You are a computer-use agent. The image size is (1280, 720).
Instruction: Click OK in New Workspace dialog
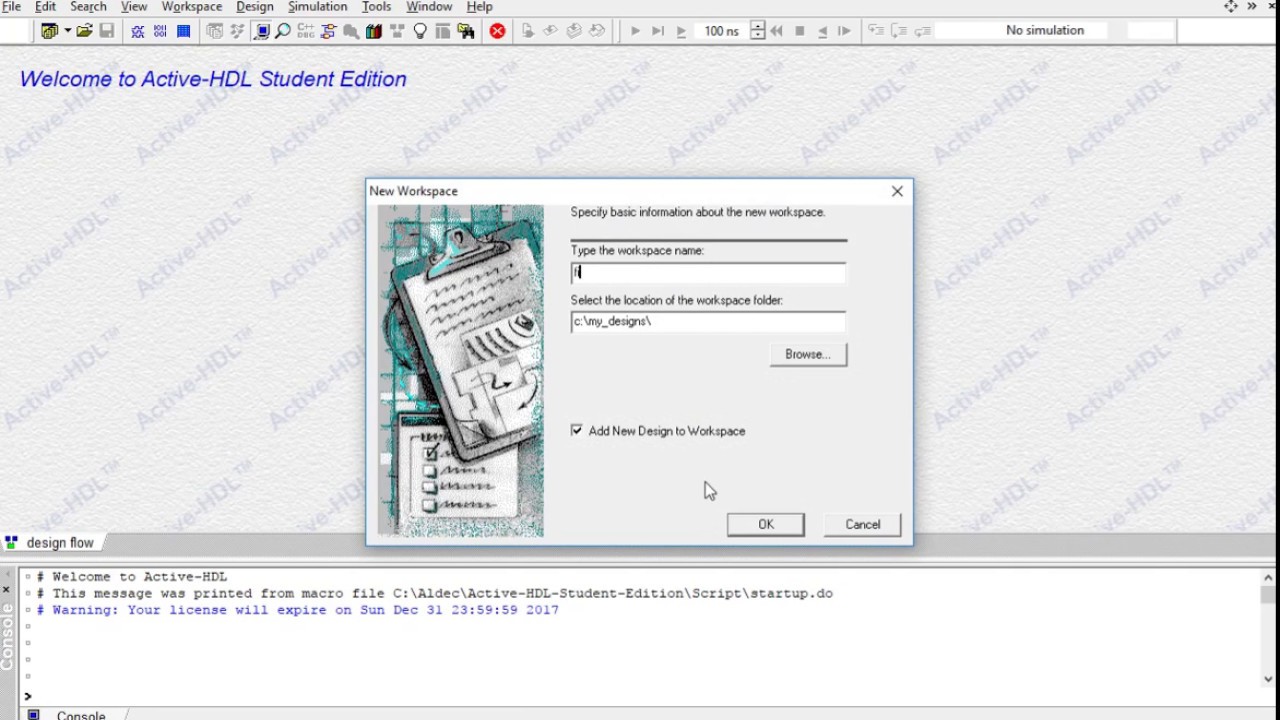pos(766,524)
